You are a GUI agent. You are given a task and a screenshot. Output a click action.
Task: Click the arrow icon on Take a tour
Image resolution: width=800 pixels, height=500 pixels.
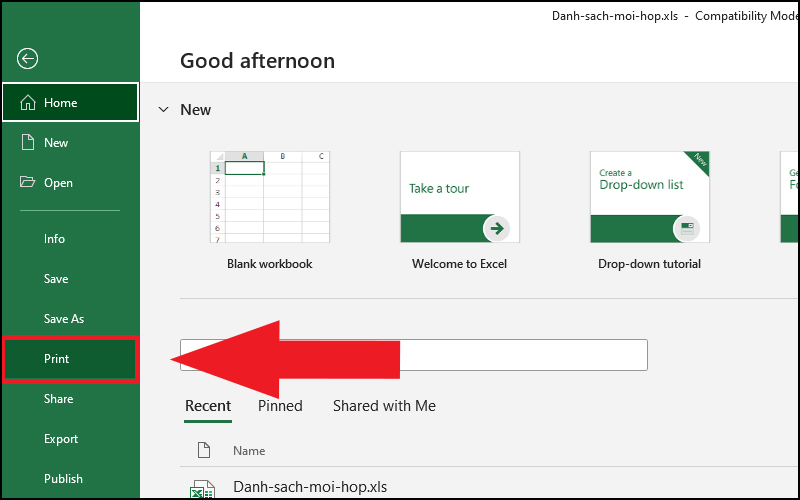[x=495, y=228]
